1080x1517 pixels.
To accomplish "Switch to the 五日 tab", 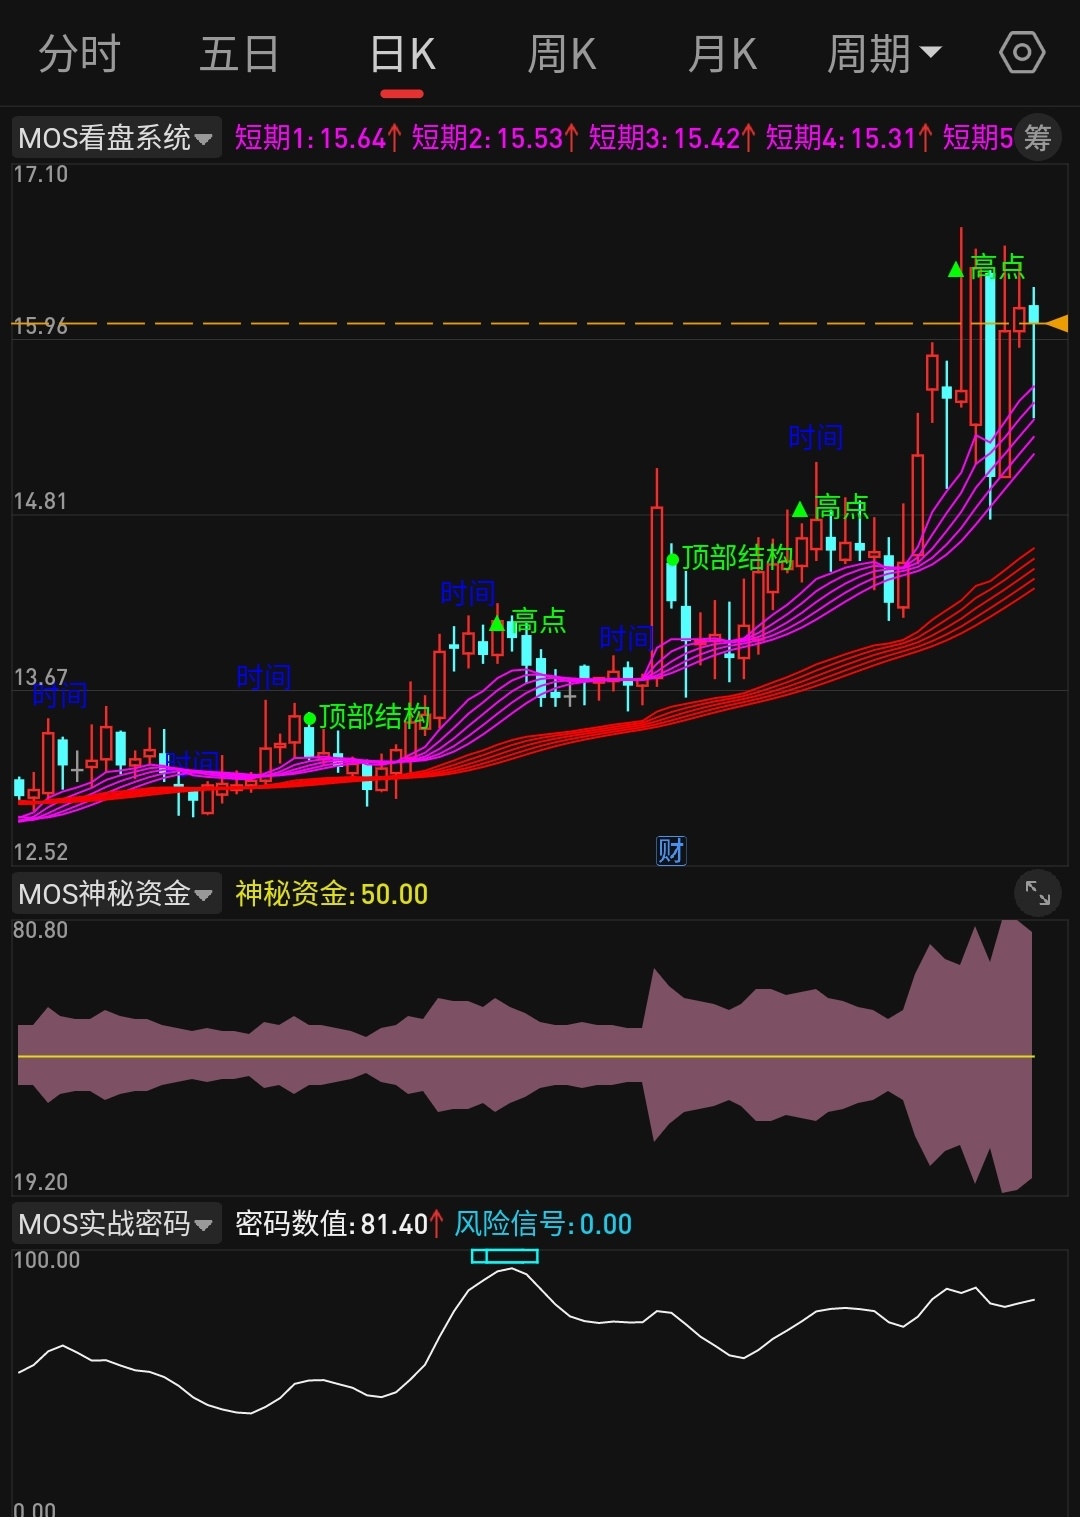I will (x=239, y=54).
